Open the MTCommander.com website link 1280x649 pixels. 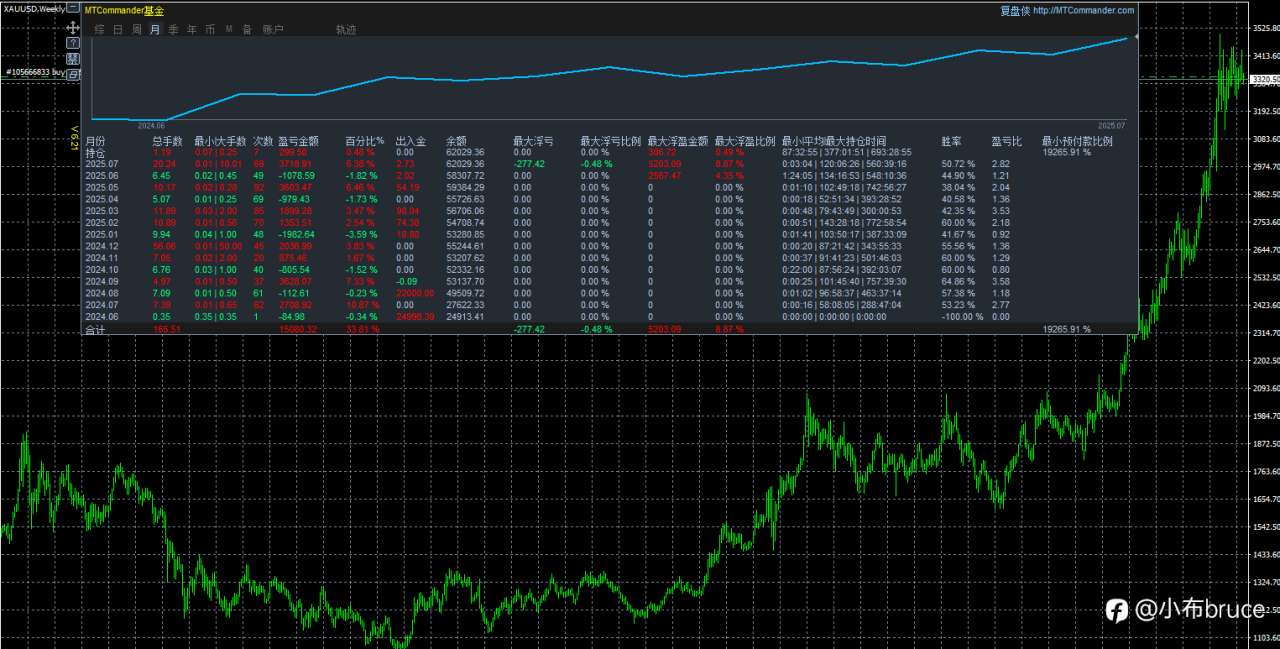coord(1083,10)
